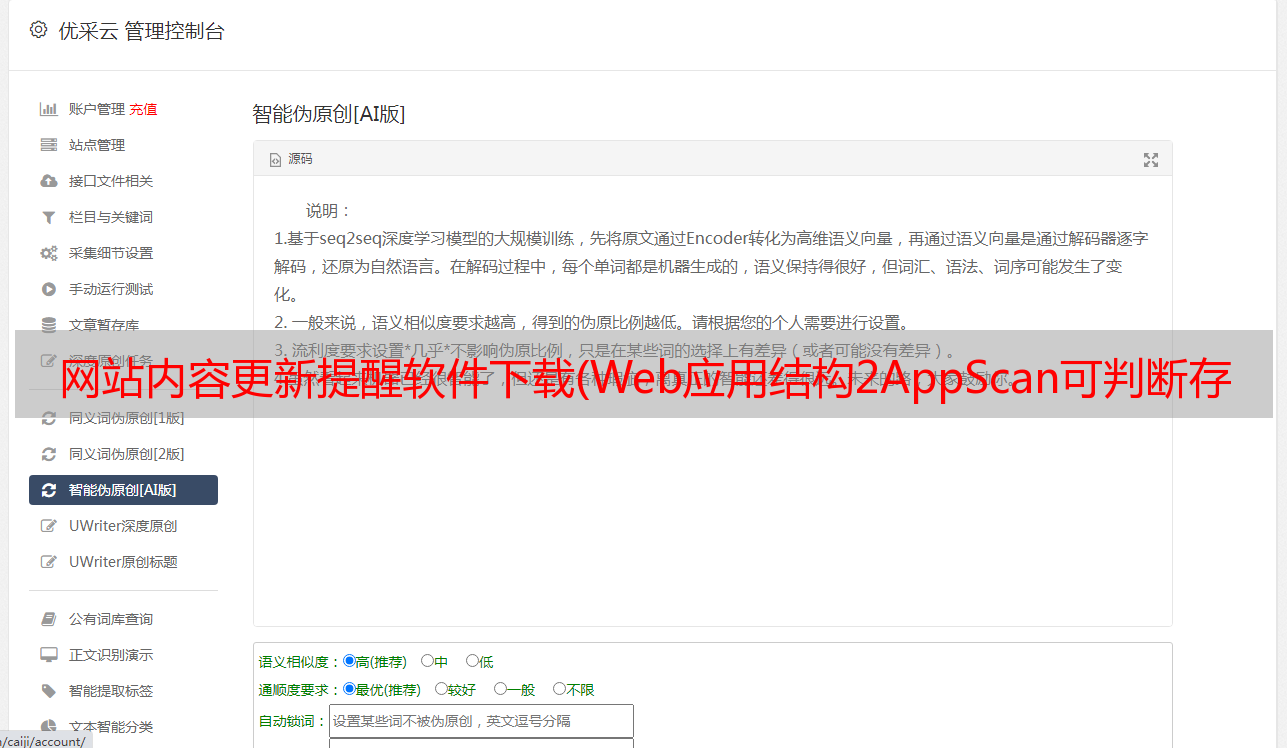This screenshot has width=1287, height=748.
Task: Select 通顺度要求 较好 radio
Action: [x=441, y=689]
